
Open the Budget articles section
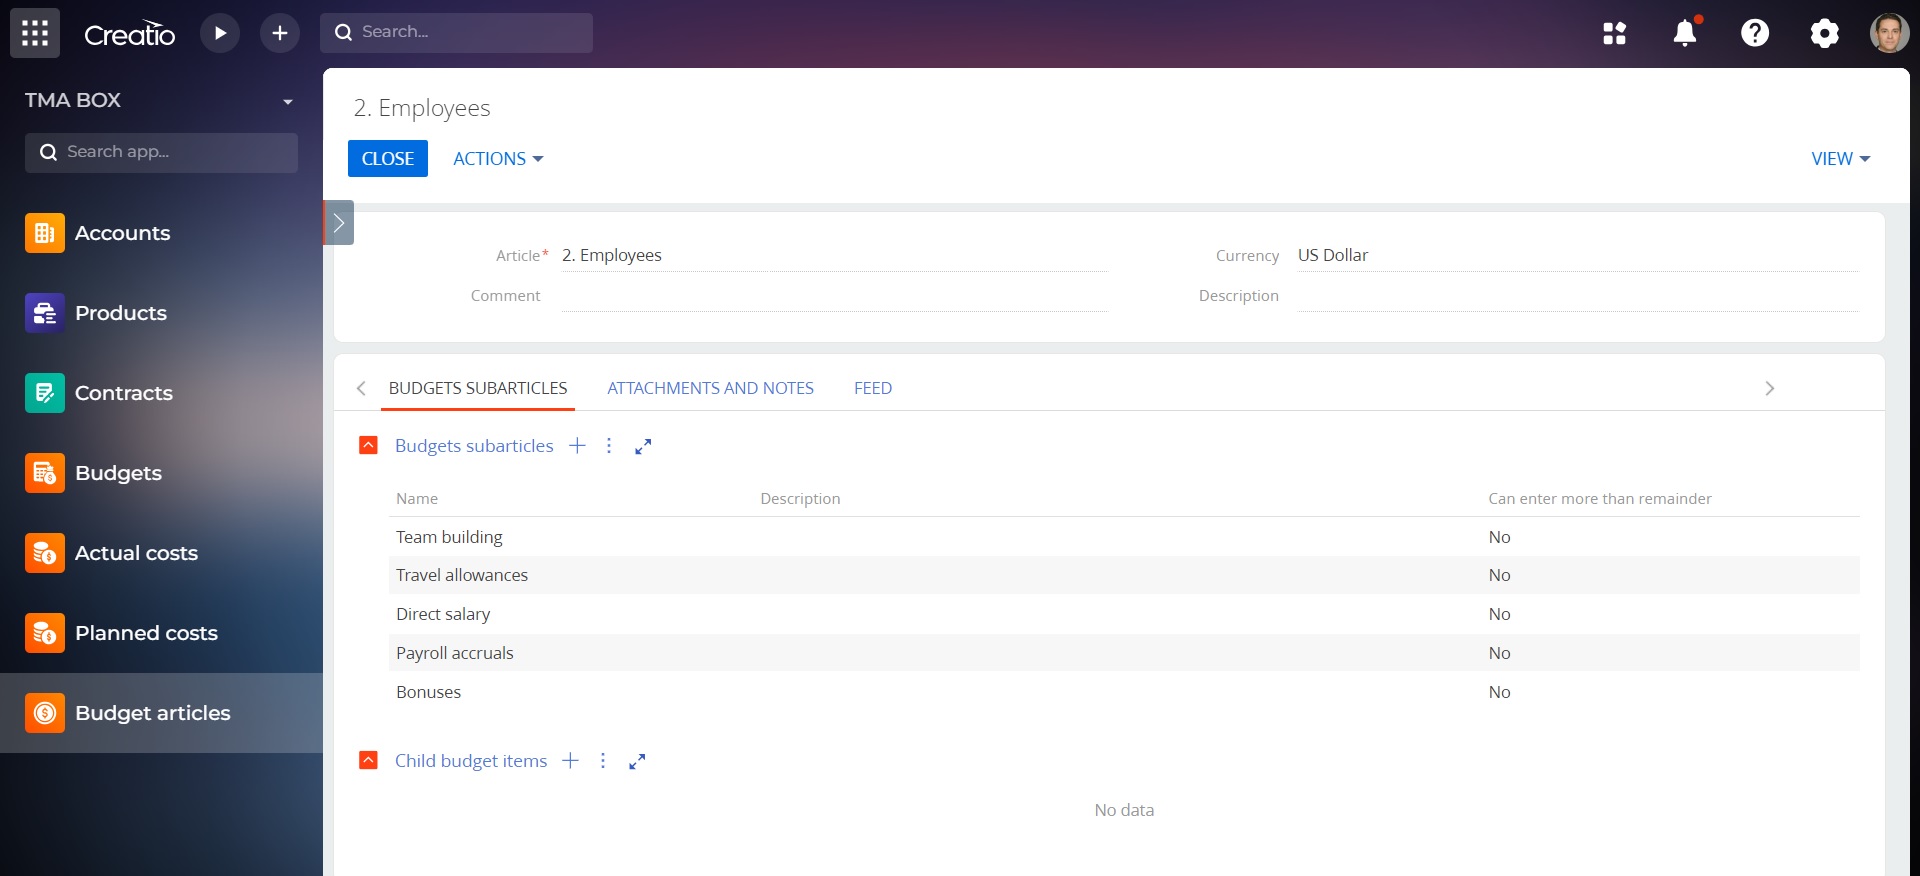click(161, 713)
